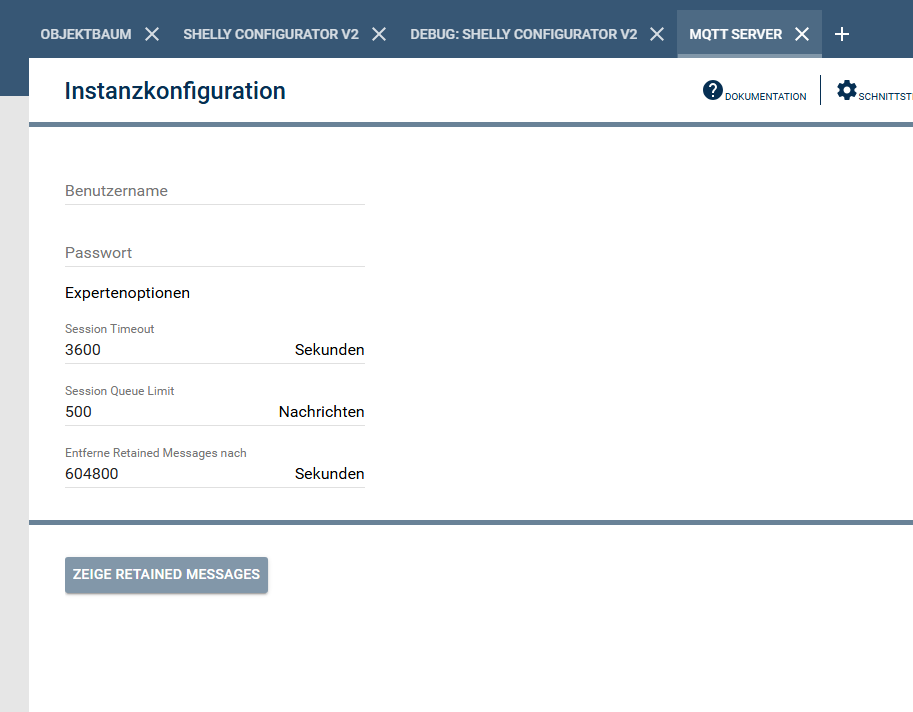Switch to Shelly Configurator V2 tab
The image size is (913, 712).
coord(271,34)
